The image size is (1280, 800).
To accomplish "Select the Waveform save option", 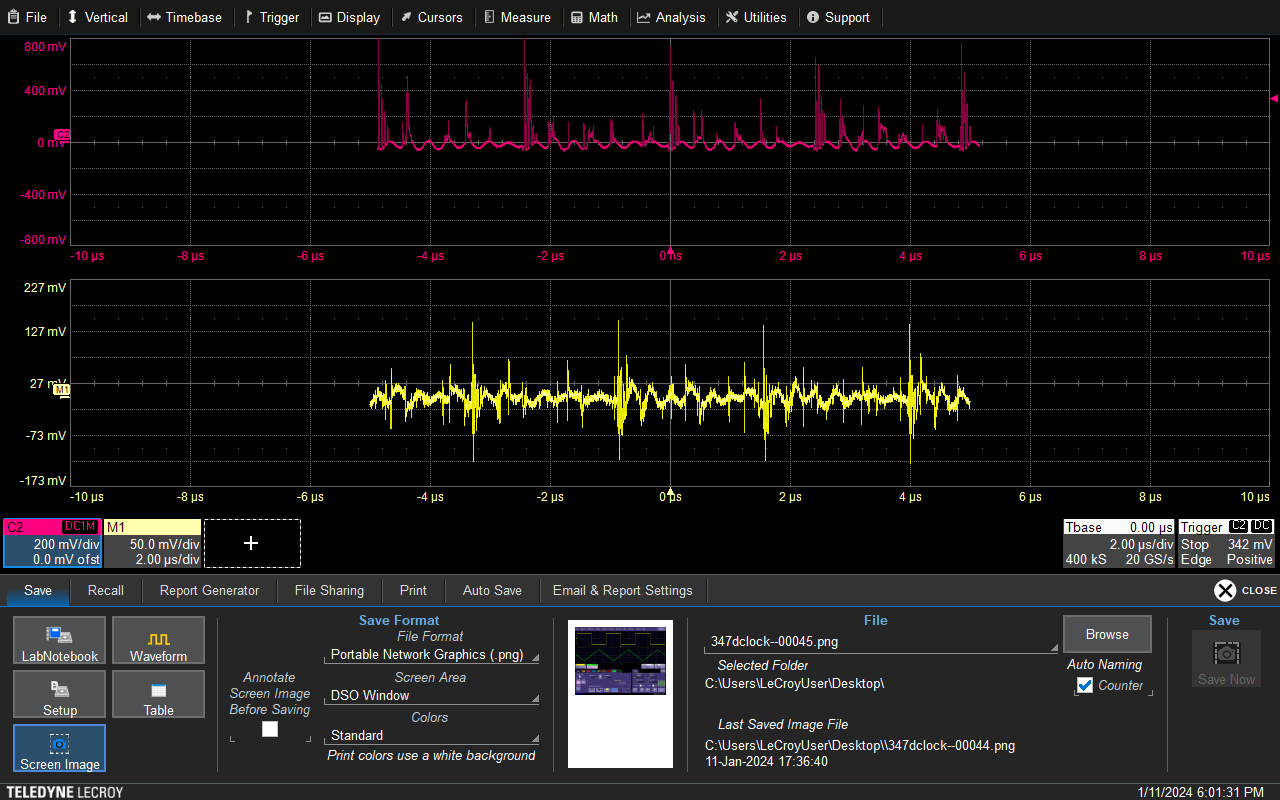I will (158, 640).
